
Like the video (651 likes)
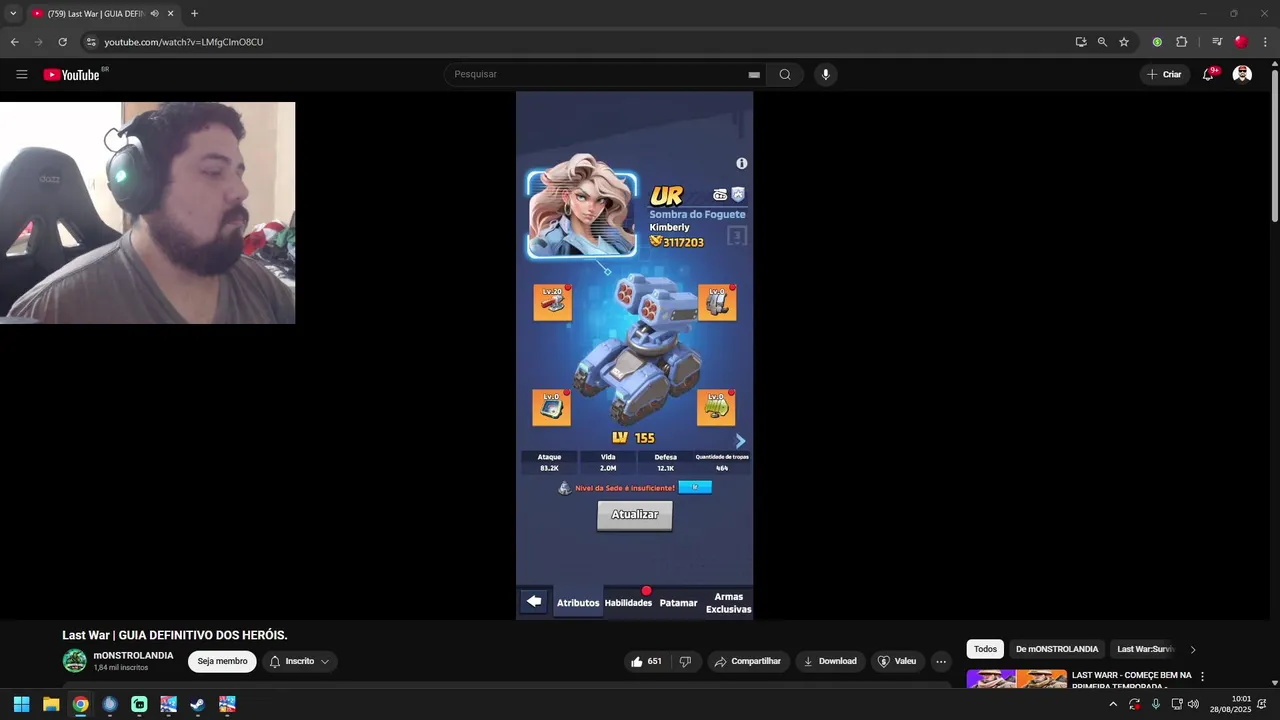click(648, 661)
